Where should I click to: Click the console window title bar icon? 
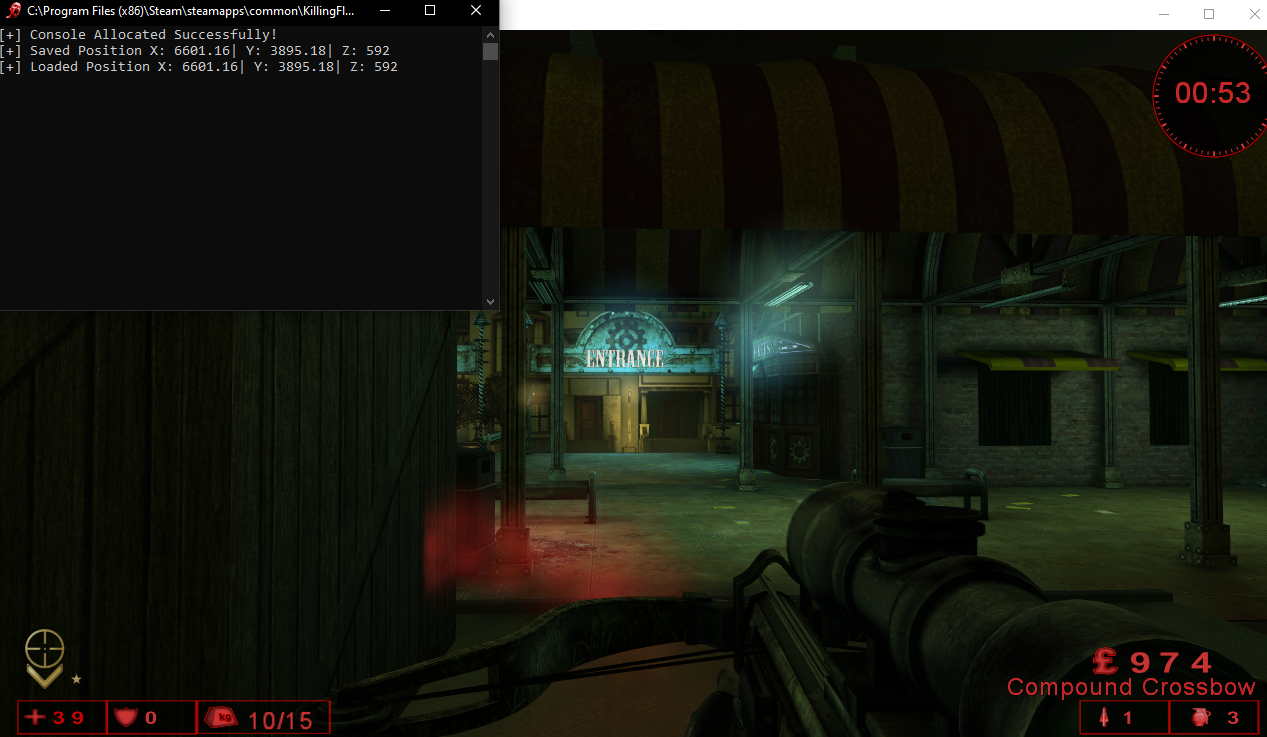(x=13, y=11)
